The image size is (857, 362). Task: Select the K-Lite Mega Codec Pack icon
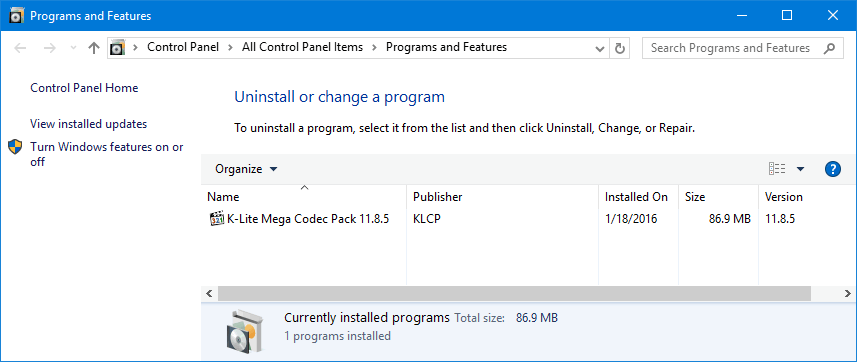[x=218, y=219]
